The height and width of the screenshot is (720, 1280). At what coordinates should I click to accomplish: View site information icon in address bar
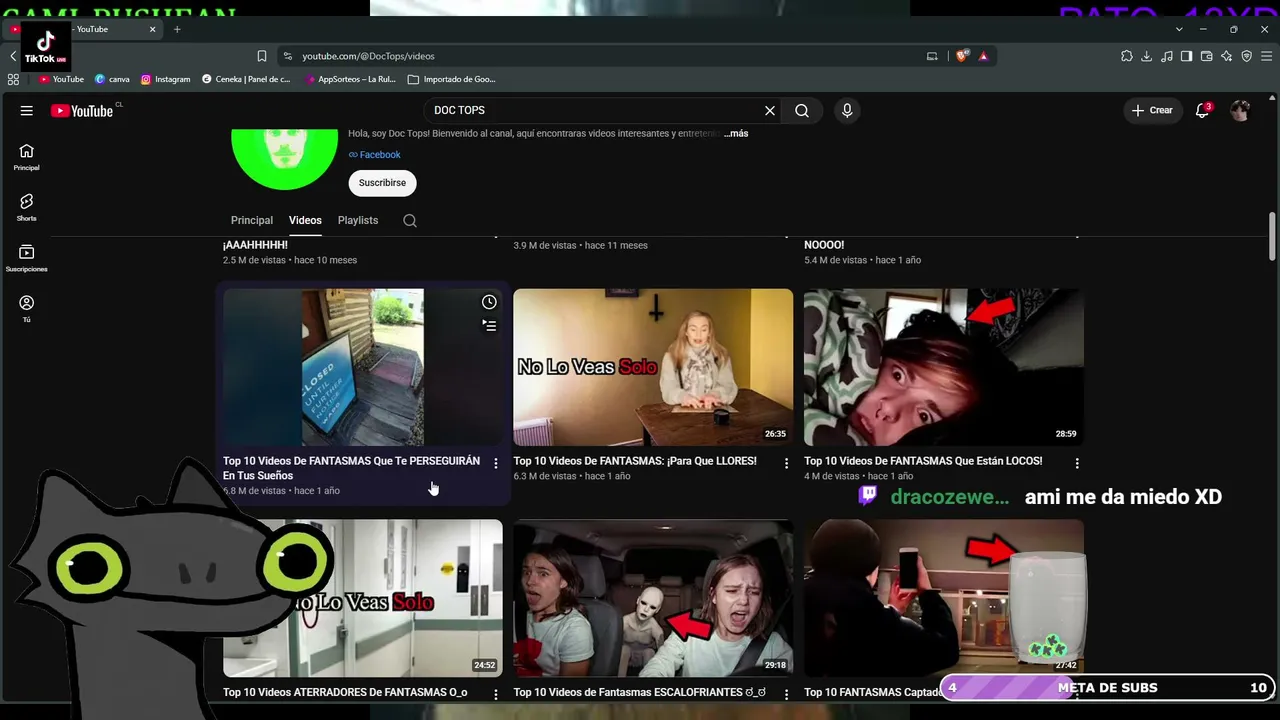[x=288, y=56]
